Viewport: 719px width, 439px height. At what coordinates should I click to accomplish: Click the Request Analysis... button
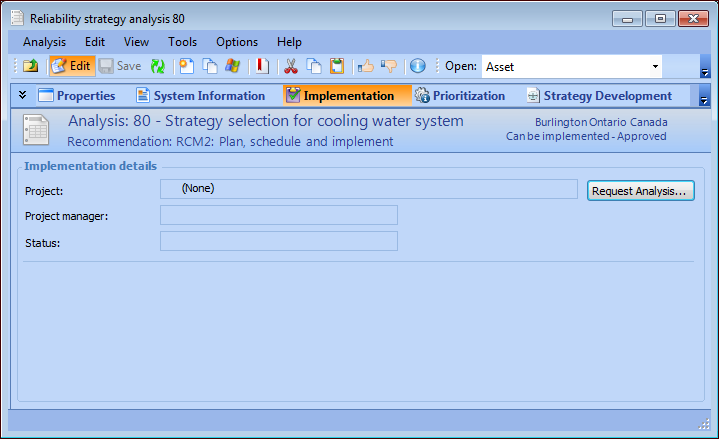(x=641, y=191)
